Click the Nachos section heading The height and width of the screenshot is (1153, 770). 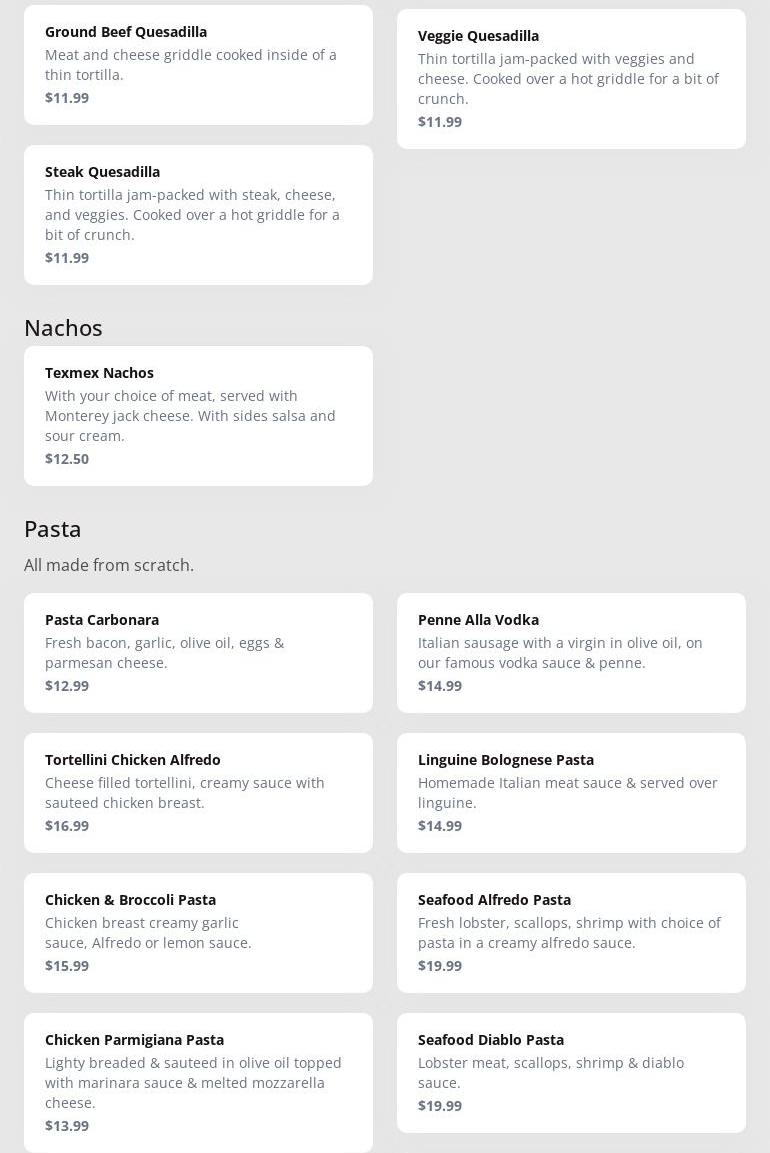pyautogui.click(x=63, y=328)
